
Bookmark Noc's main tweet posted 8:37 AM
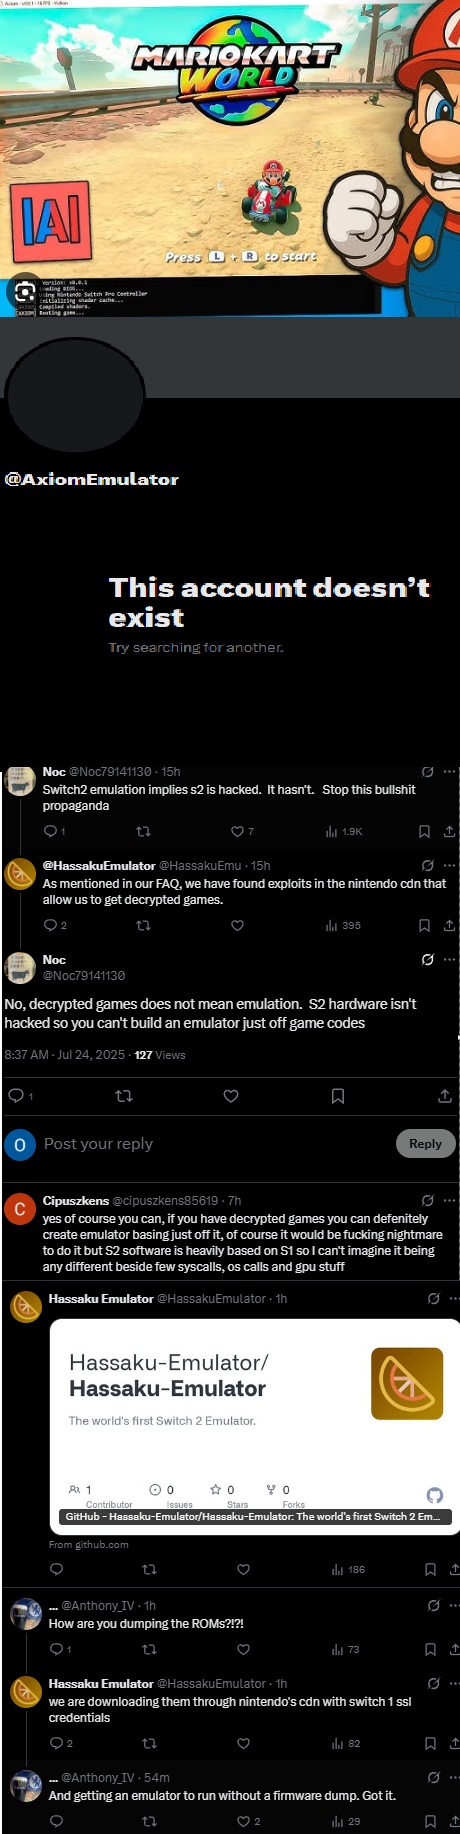click(x=338, y=1096)
